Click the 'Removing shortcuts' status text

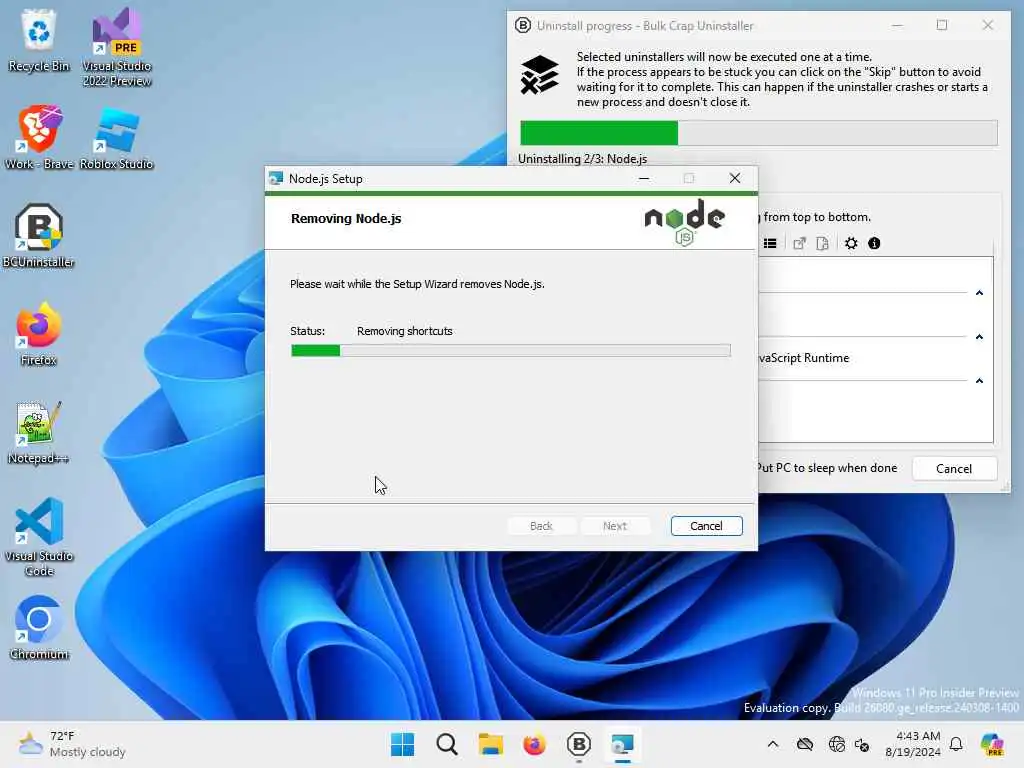click(404, 331)
